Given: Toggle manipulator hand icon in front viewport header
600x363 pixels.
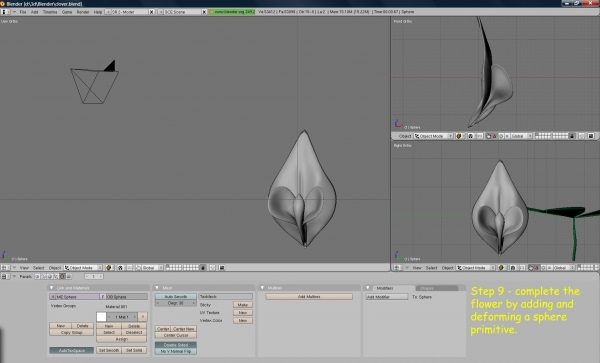Looking at the screenshot, I should (489, 136).
